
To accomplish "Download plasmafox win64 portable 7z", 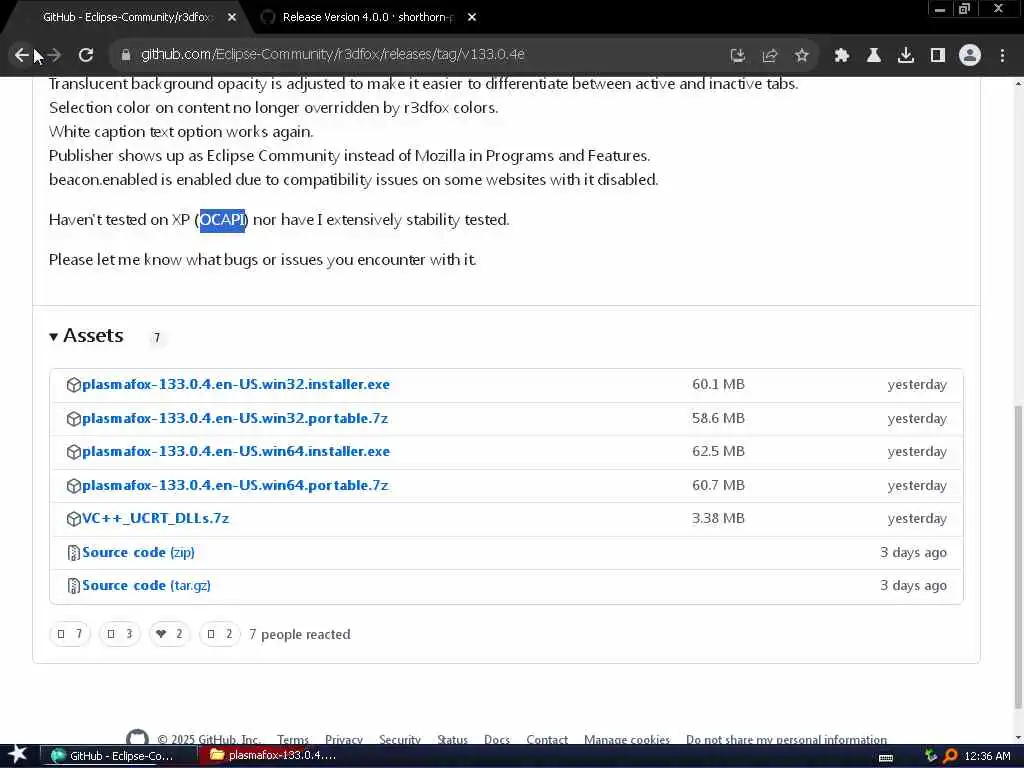I will 235,486.
